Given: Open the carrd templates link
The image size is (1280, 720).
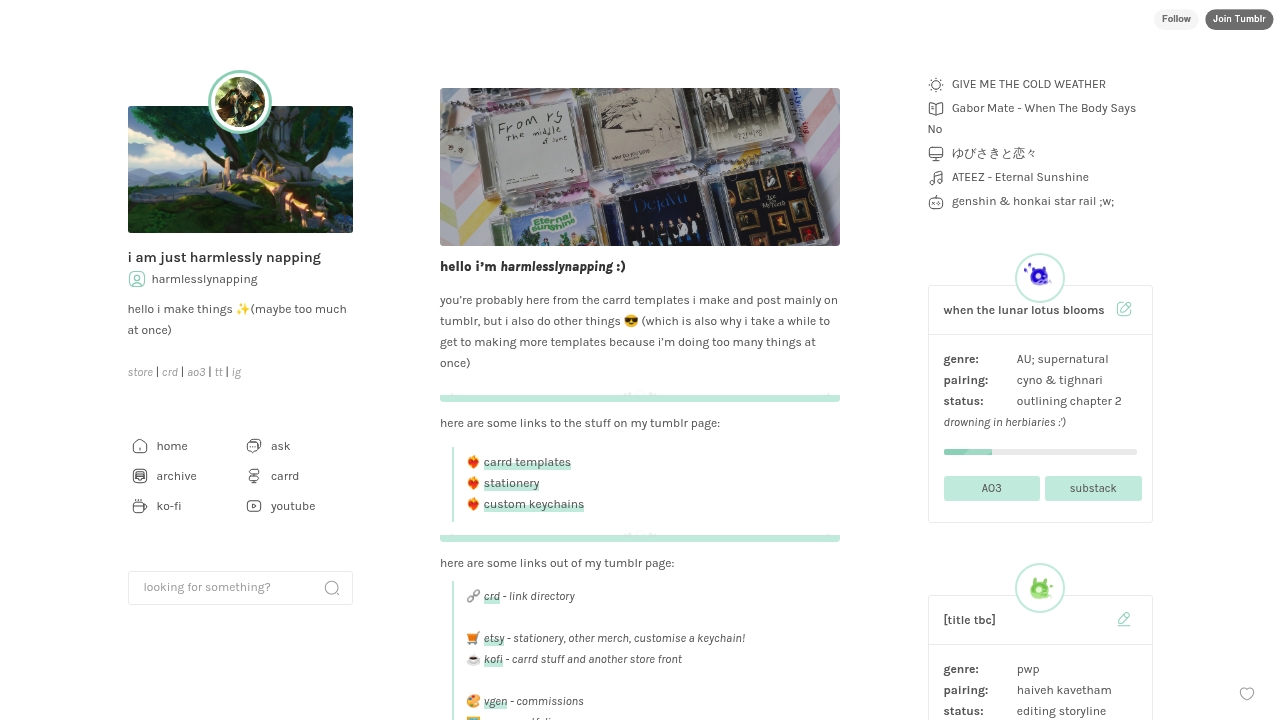Looking at the screenshot, I should [527, 462].
